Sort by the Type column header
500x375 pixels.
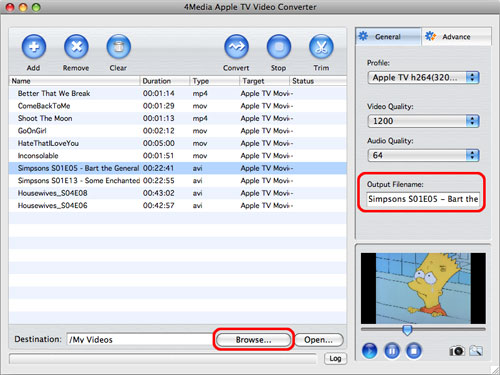point(215,81)
